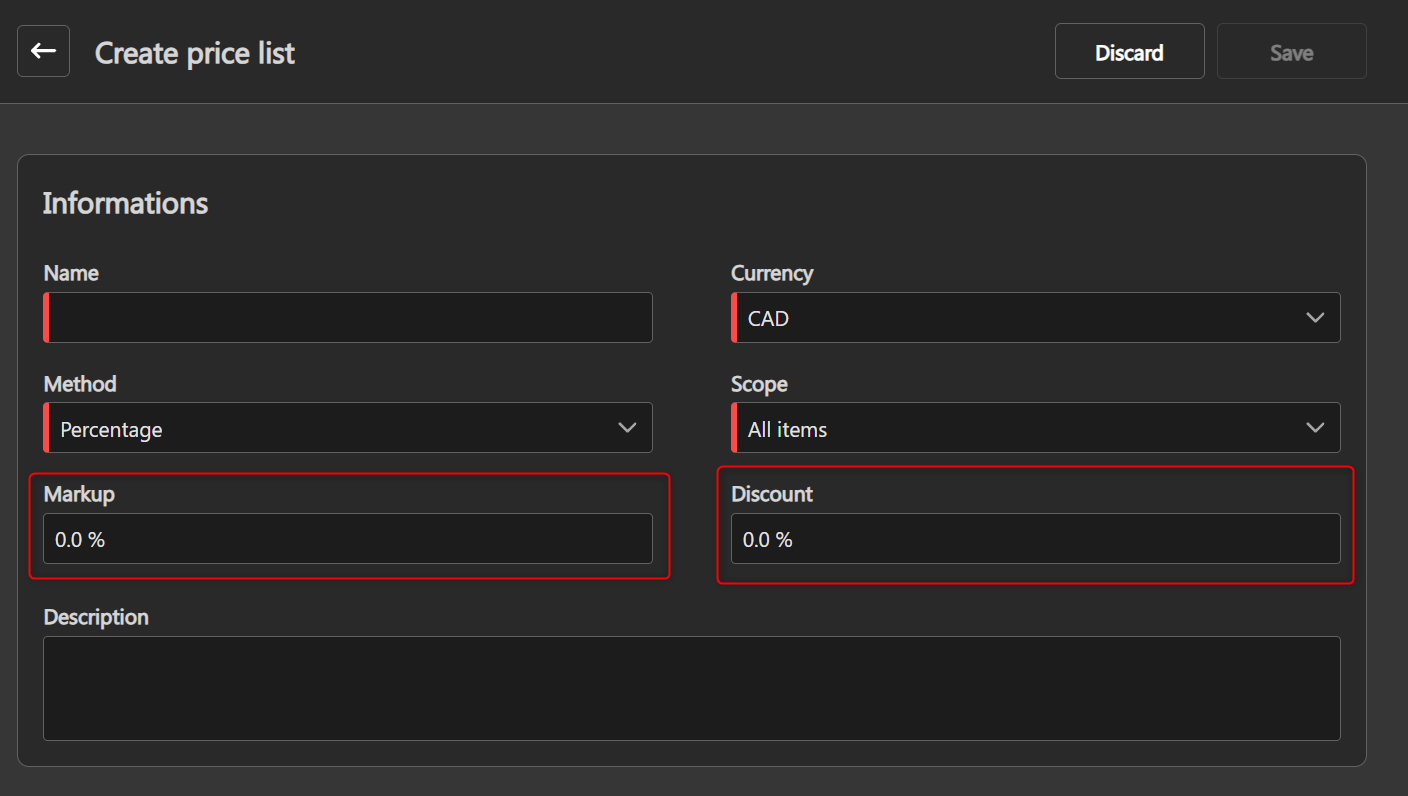
Task: Click the chevron arrow in Scope field
Action: click(x=1315, y=428)
